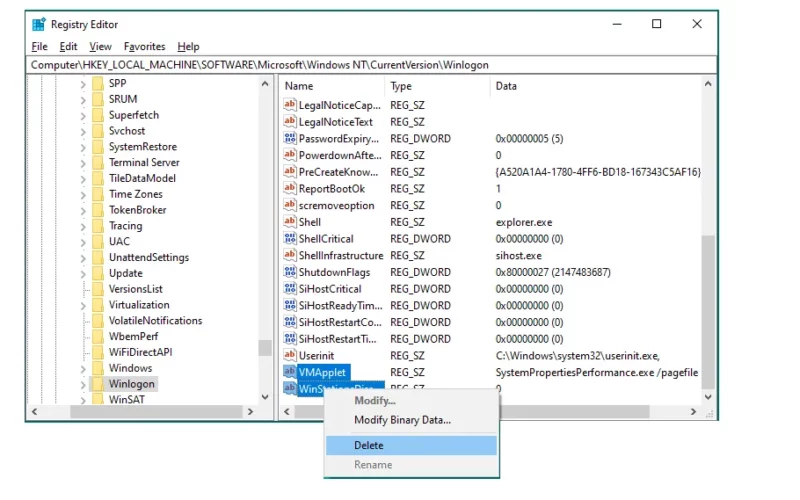
Task: Select the UnattendSettings tree item
Action: click(148, 257)
